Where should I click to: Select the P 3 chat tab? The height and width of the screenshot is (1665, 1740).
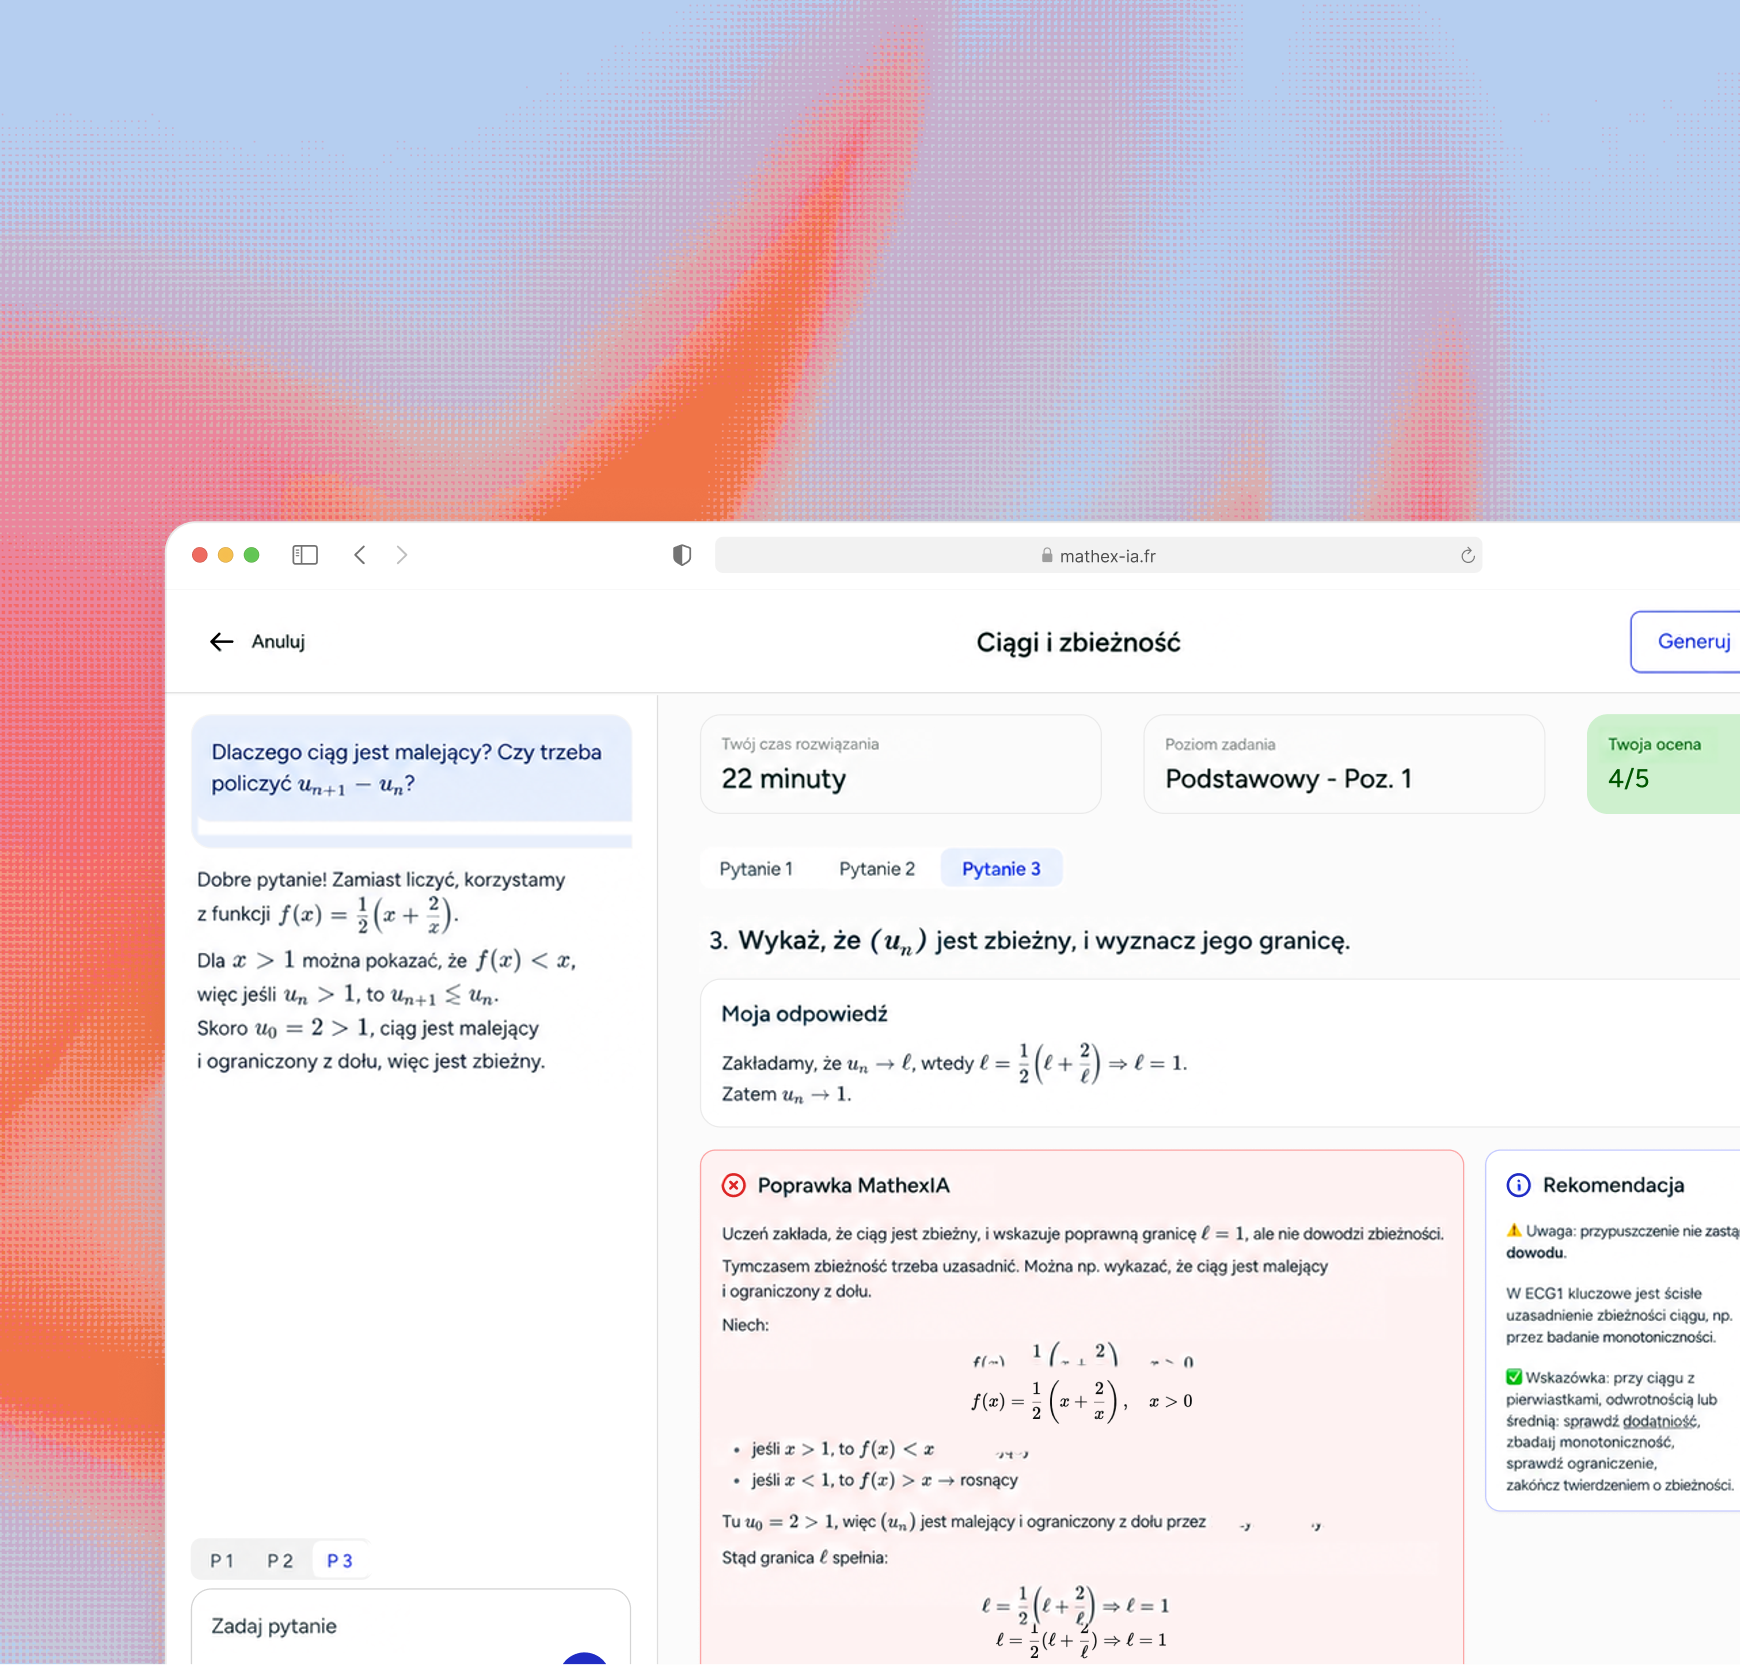tap(340, 1561)
